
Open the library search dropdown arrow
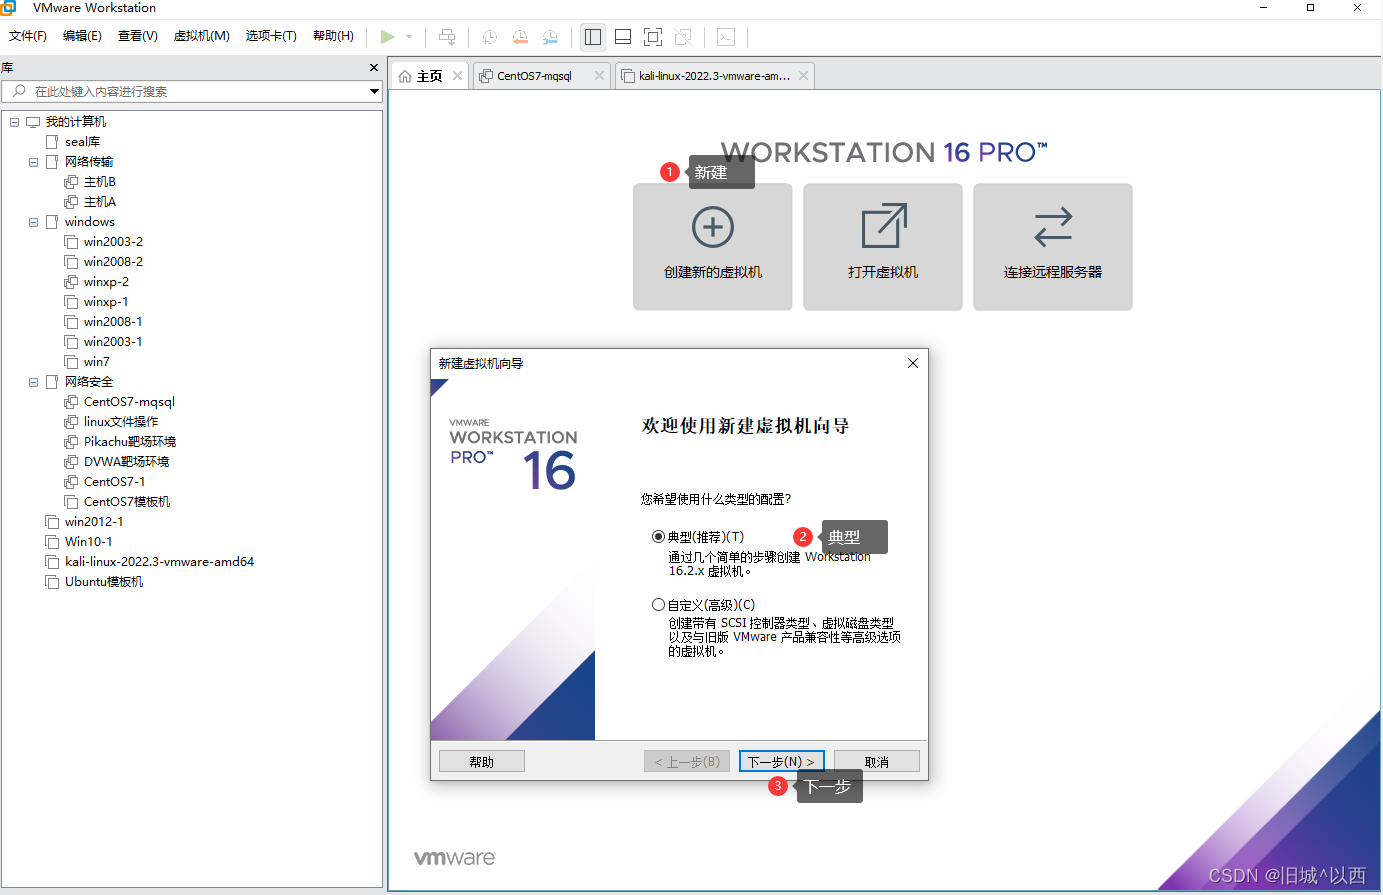(x=374, y=91)
